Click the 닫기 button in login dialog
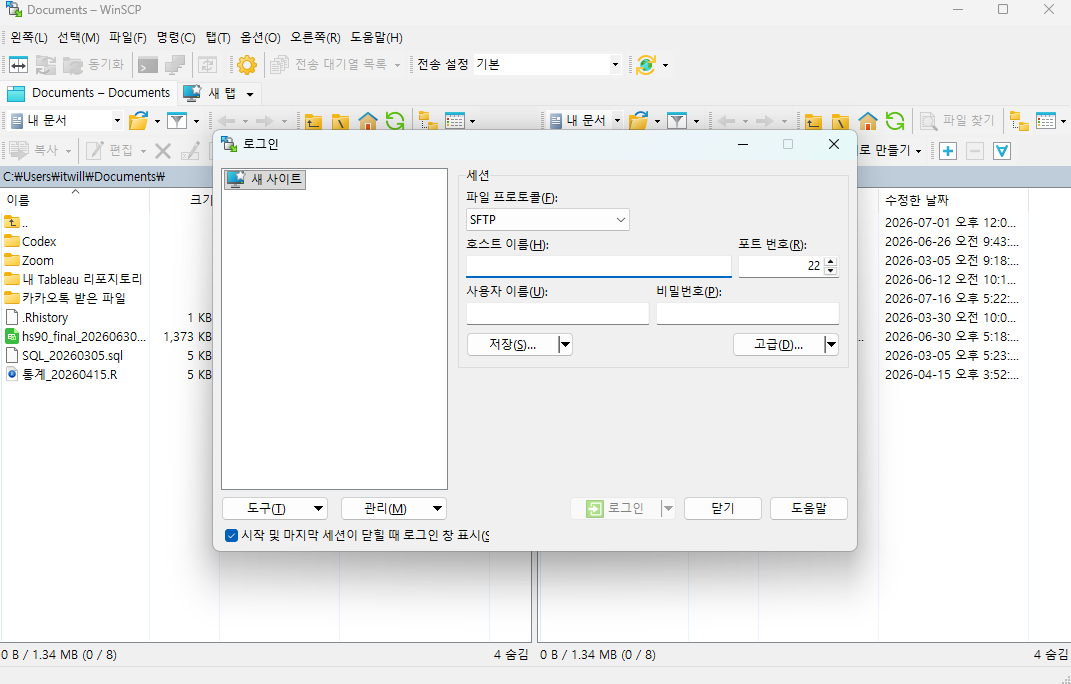Screen dimensions: 1071x684 click(x=723, y=508)
